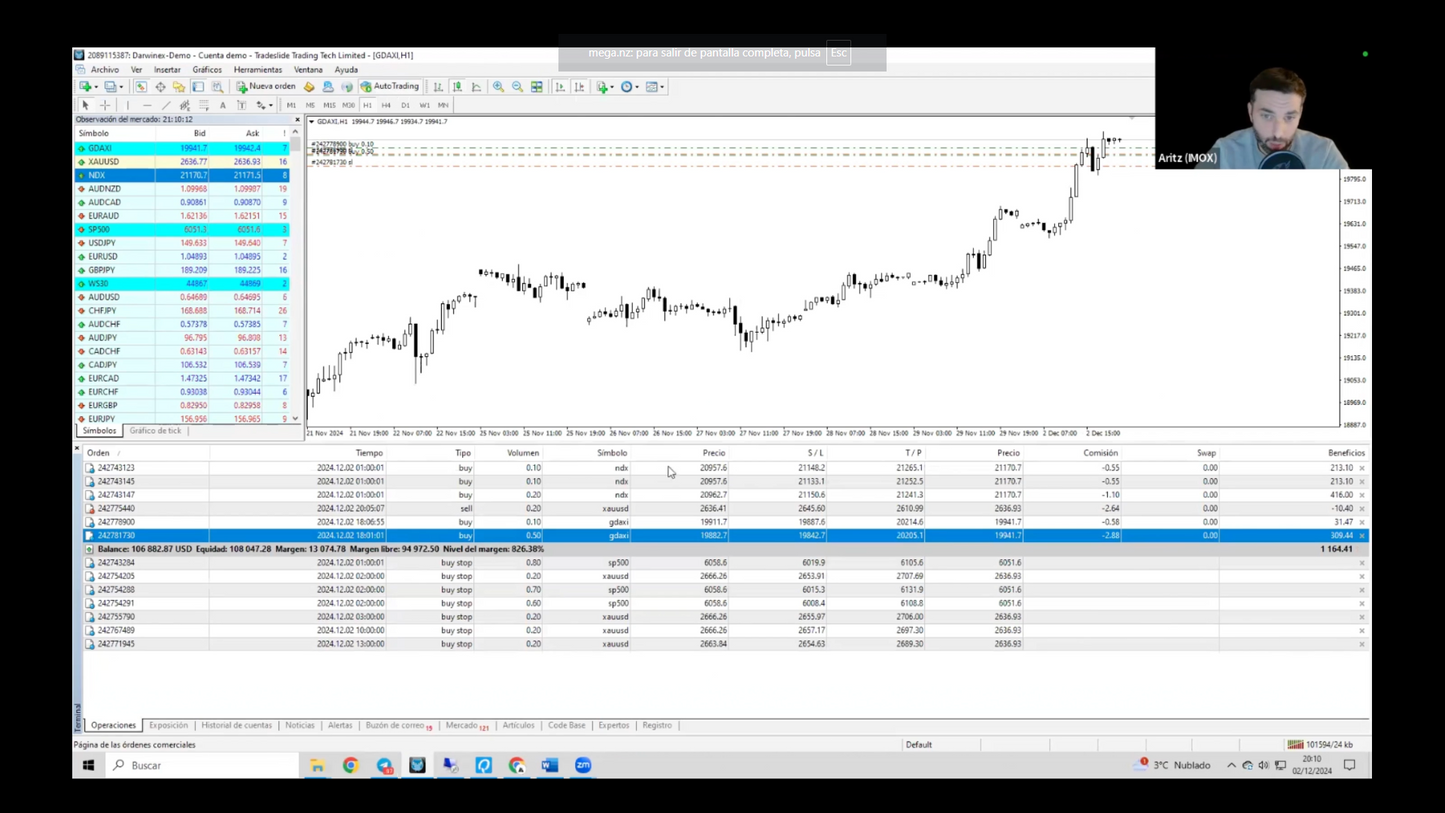The image size is (1445, 813).
Task: Open the Gráficos menu
Action: coord(207,70)
